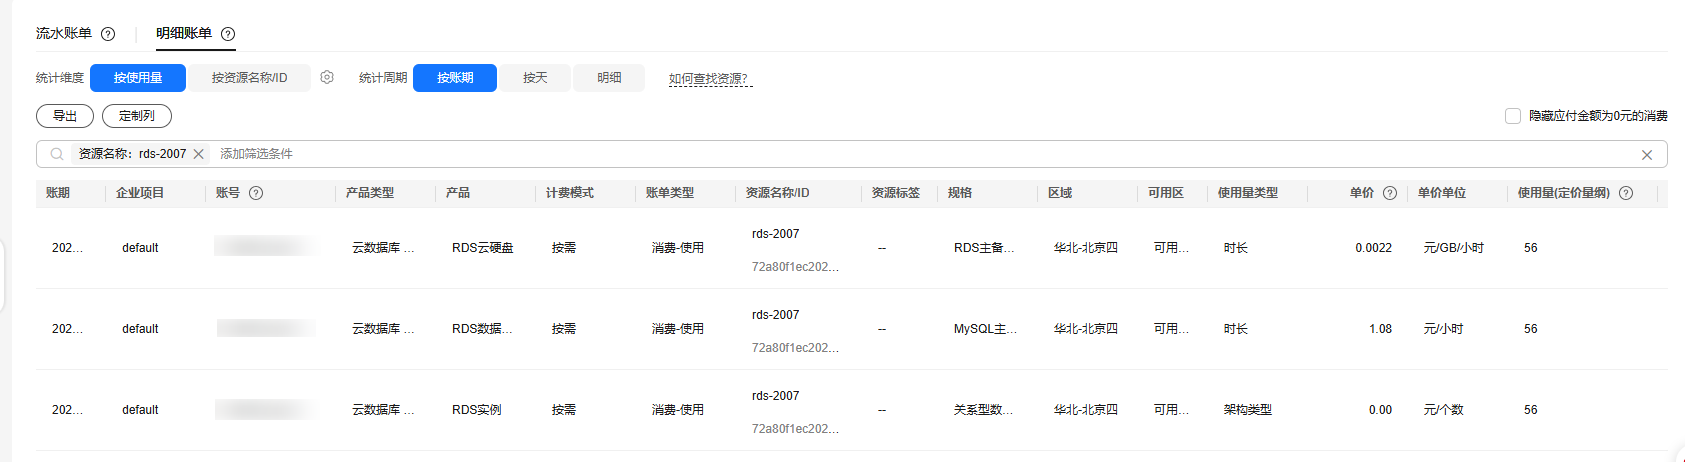Click help icon next to 单价 column header

[x=1389, y=193]
